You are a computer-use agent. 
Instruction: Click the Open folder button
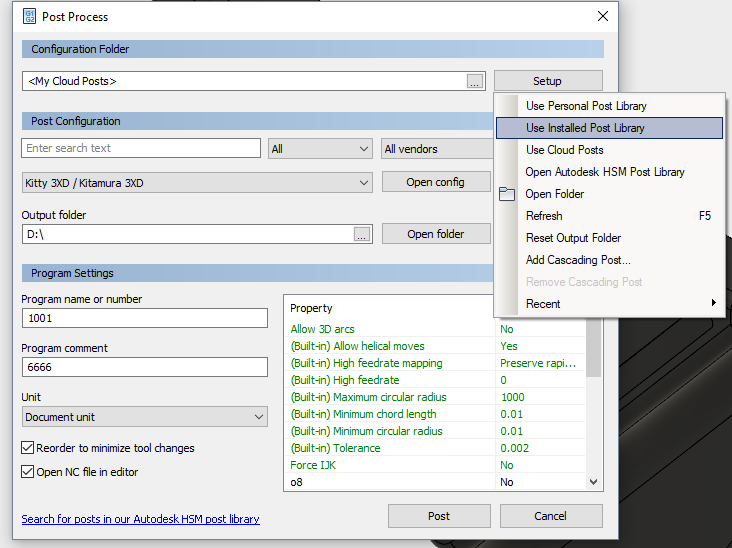point(436,234)
